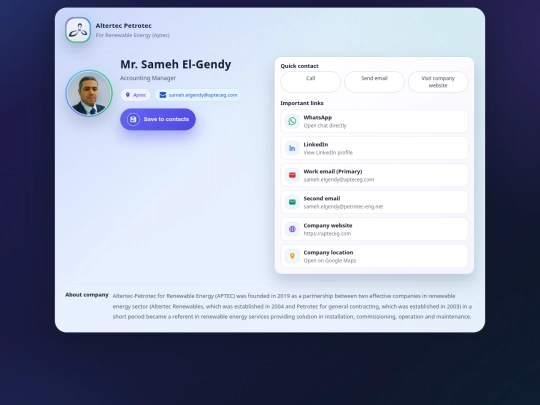540x405 pixels.
Task: Click the location pin icon beside Aptec
Action: coord(128,95)
